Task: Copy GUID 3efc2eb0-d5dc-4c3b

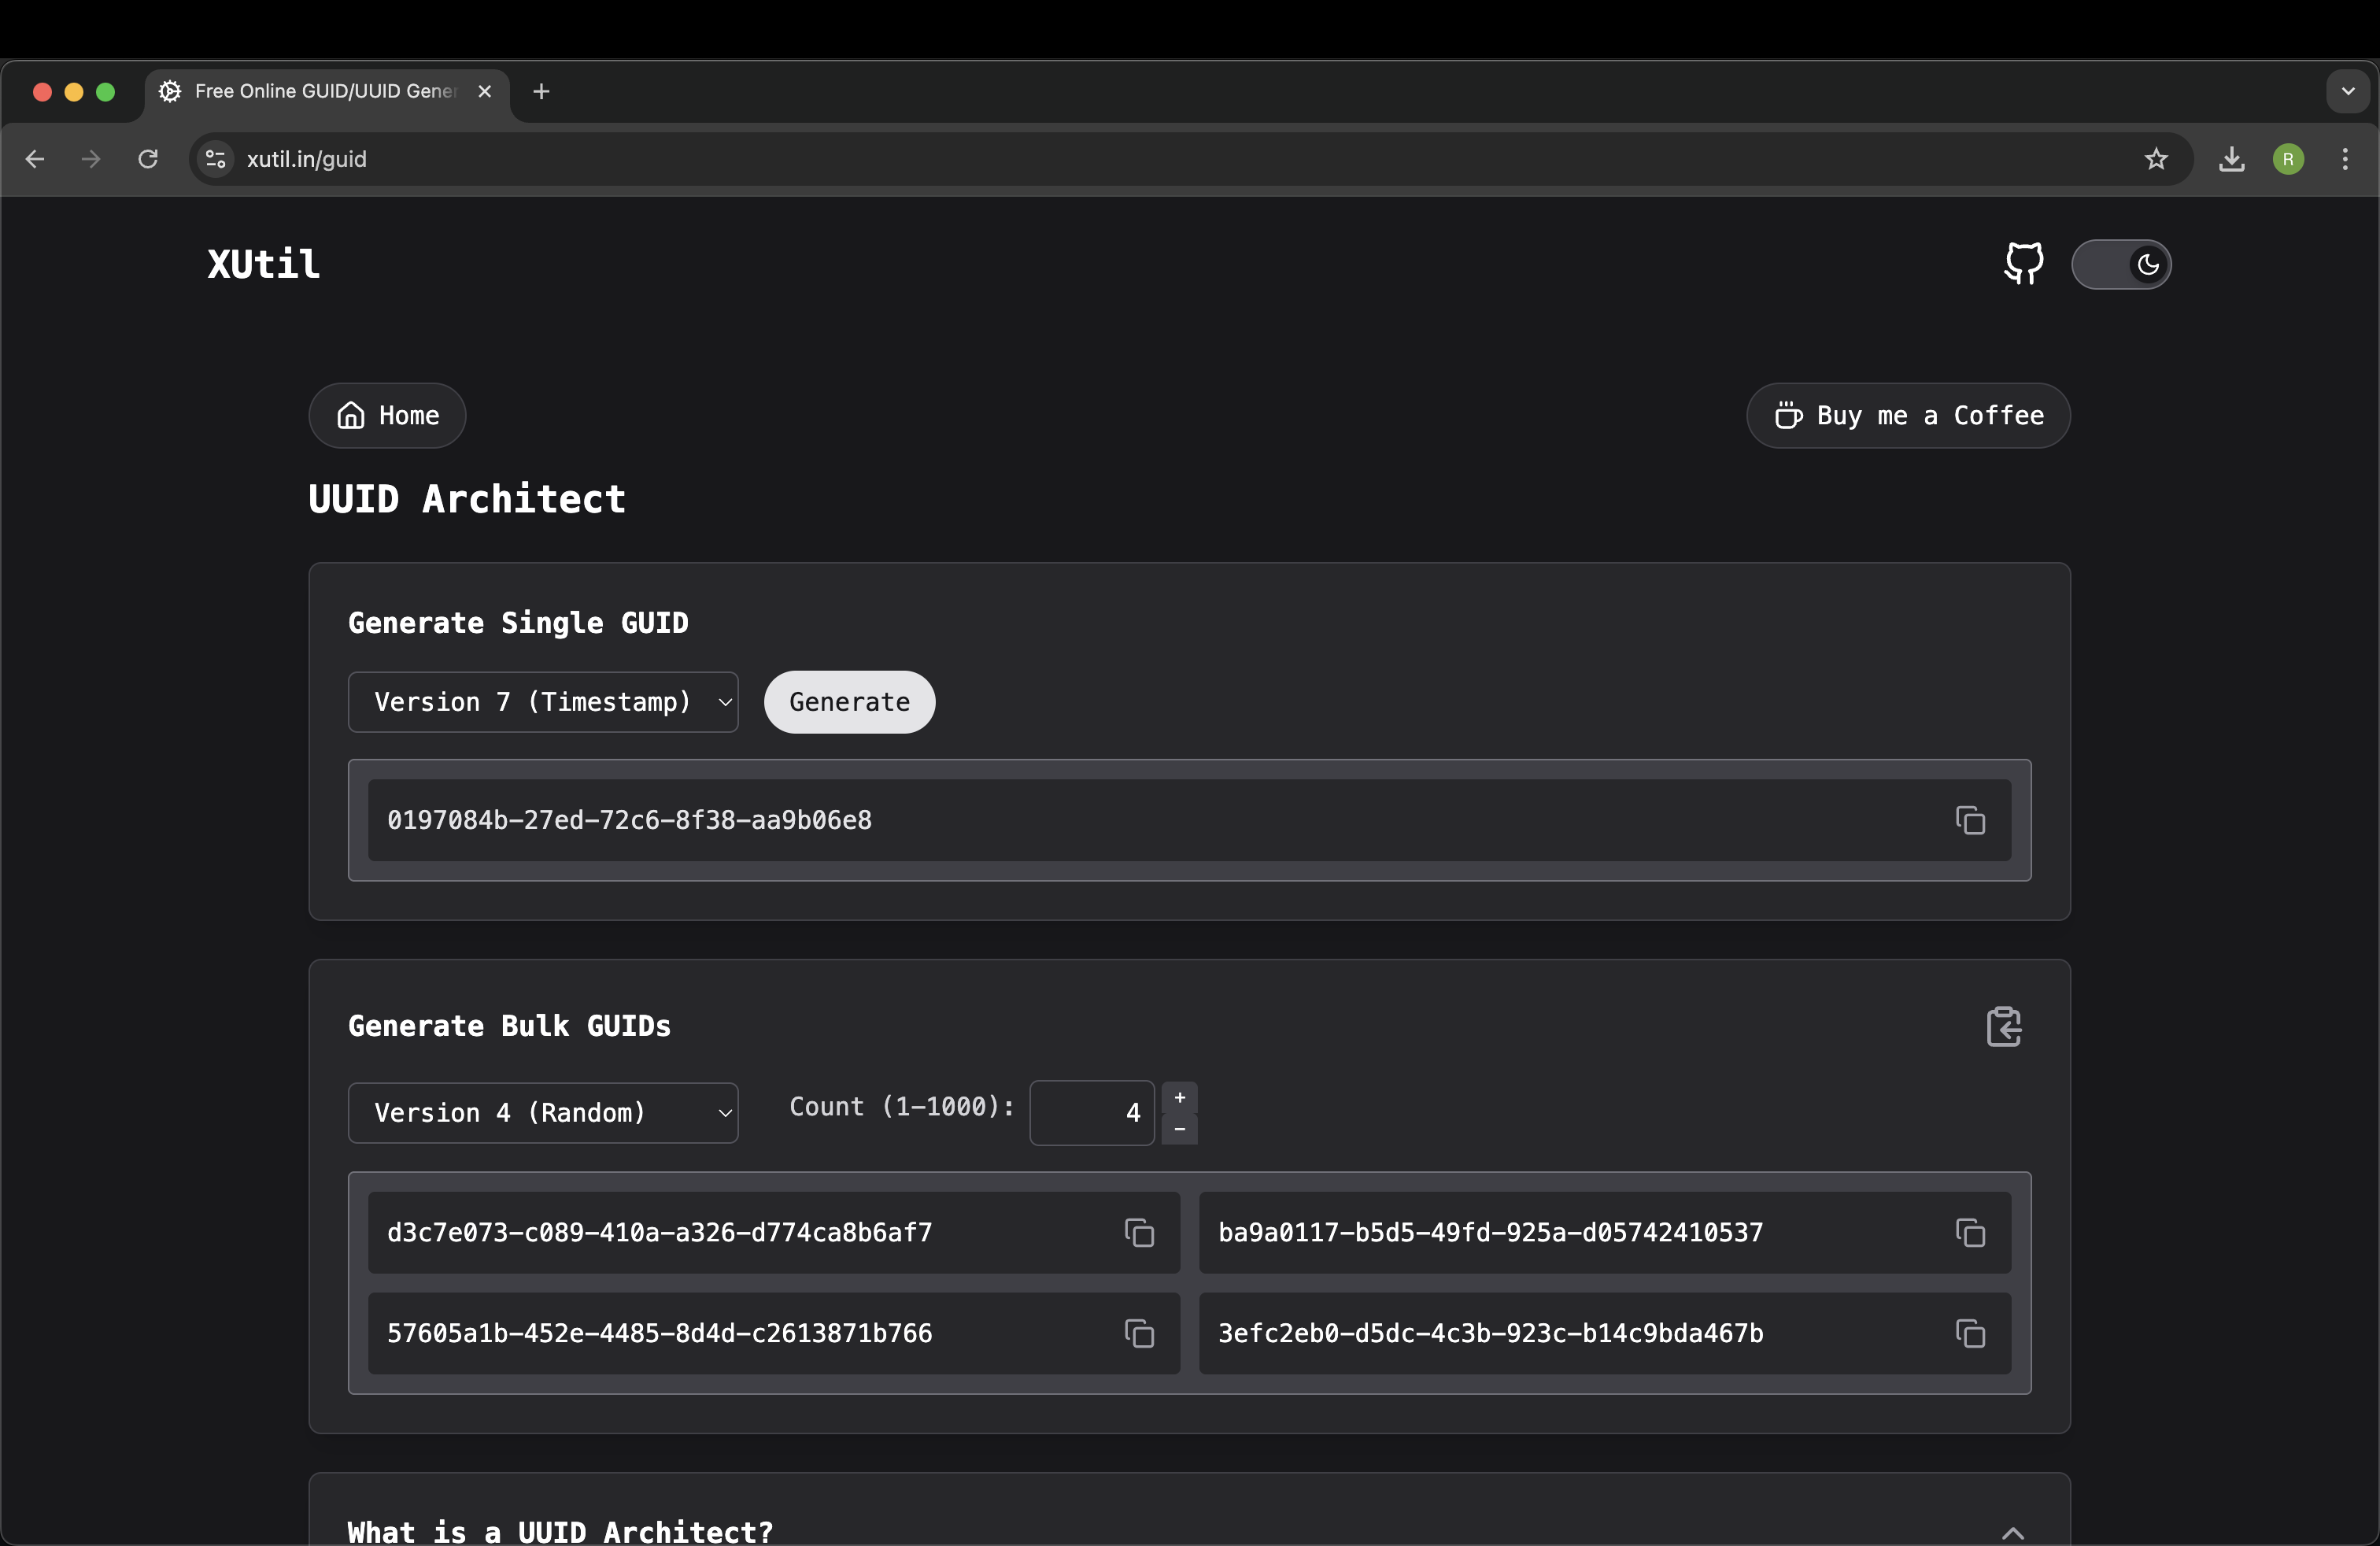Action: coord(1970,1333)
